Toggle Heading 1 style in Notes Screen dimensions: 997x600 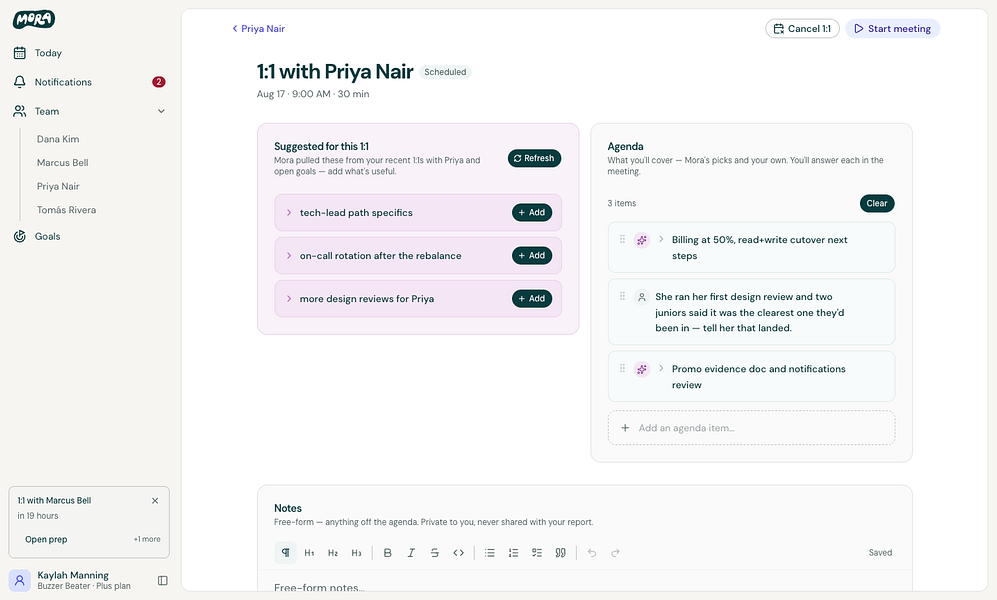[309, 553]
